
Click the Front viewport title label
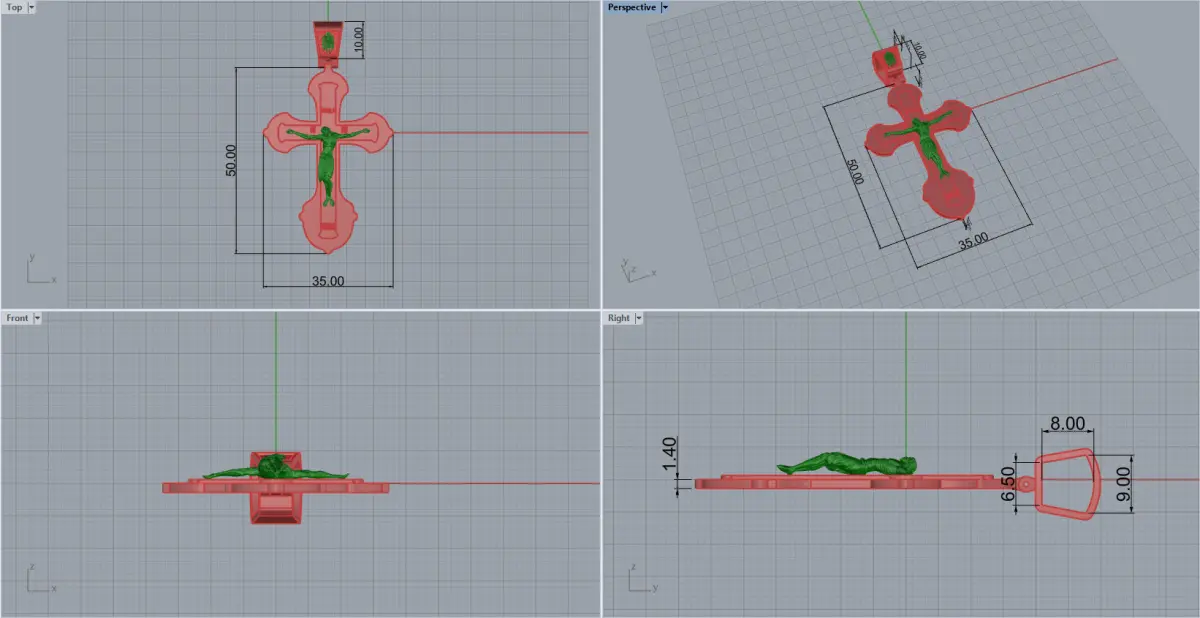[17, 318]
